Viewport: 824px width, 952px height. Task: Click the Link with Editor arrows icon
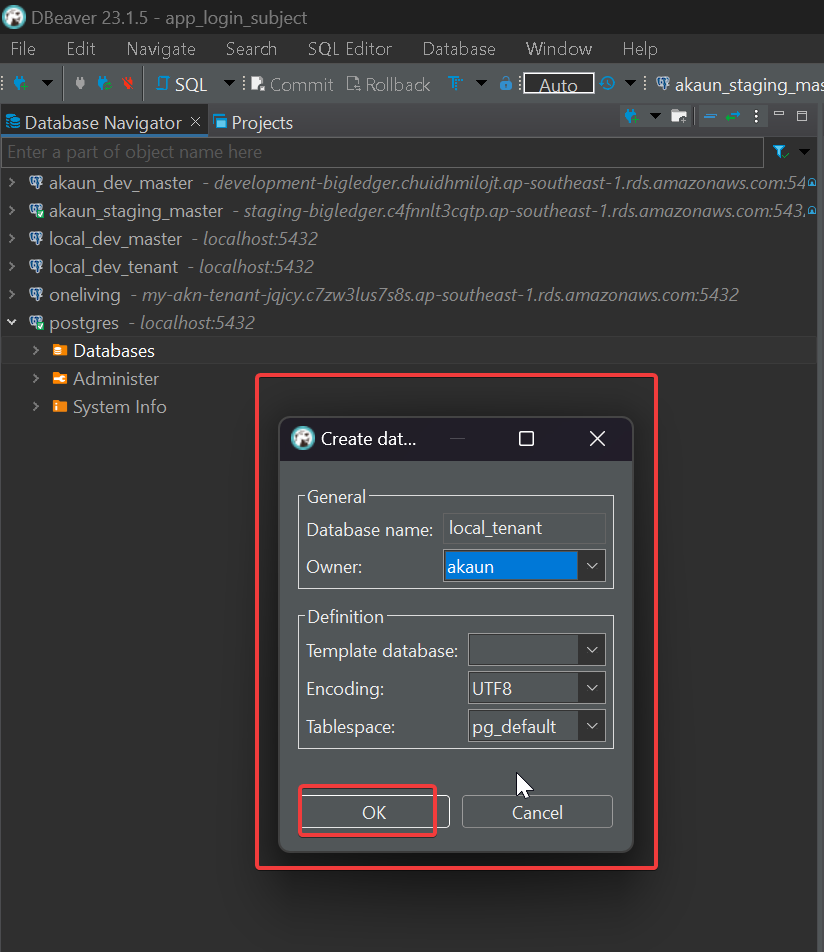pos(733,117)
